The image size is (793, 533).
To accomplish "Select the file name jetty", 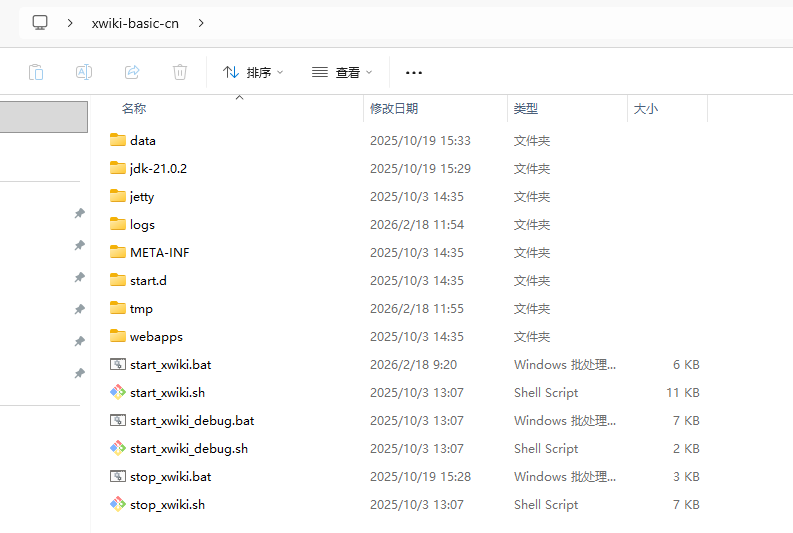I will pyautogui.click(x=142, y=197).
